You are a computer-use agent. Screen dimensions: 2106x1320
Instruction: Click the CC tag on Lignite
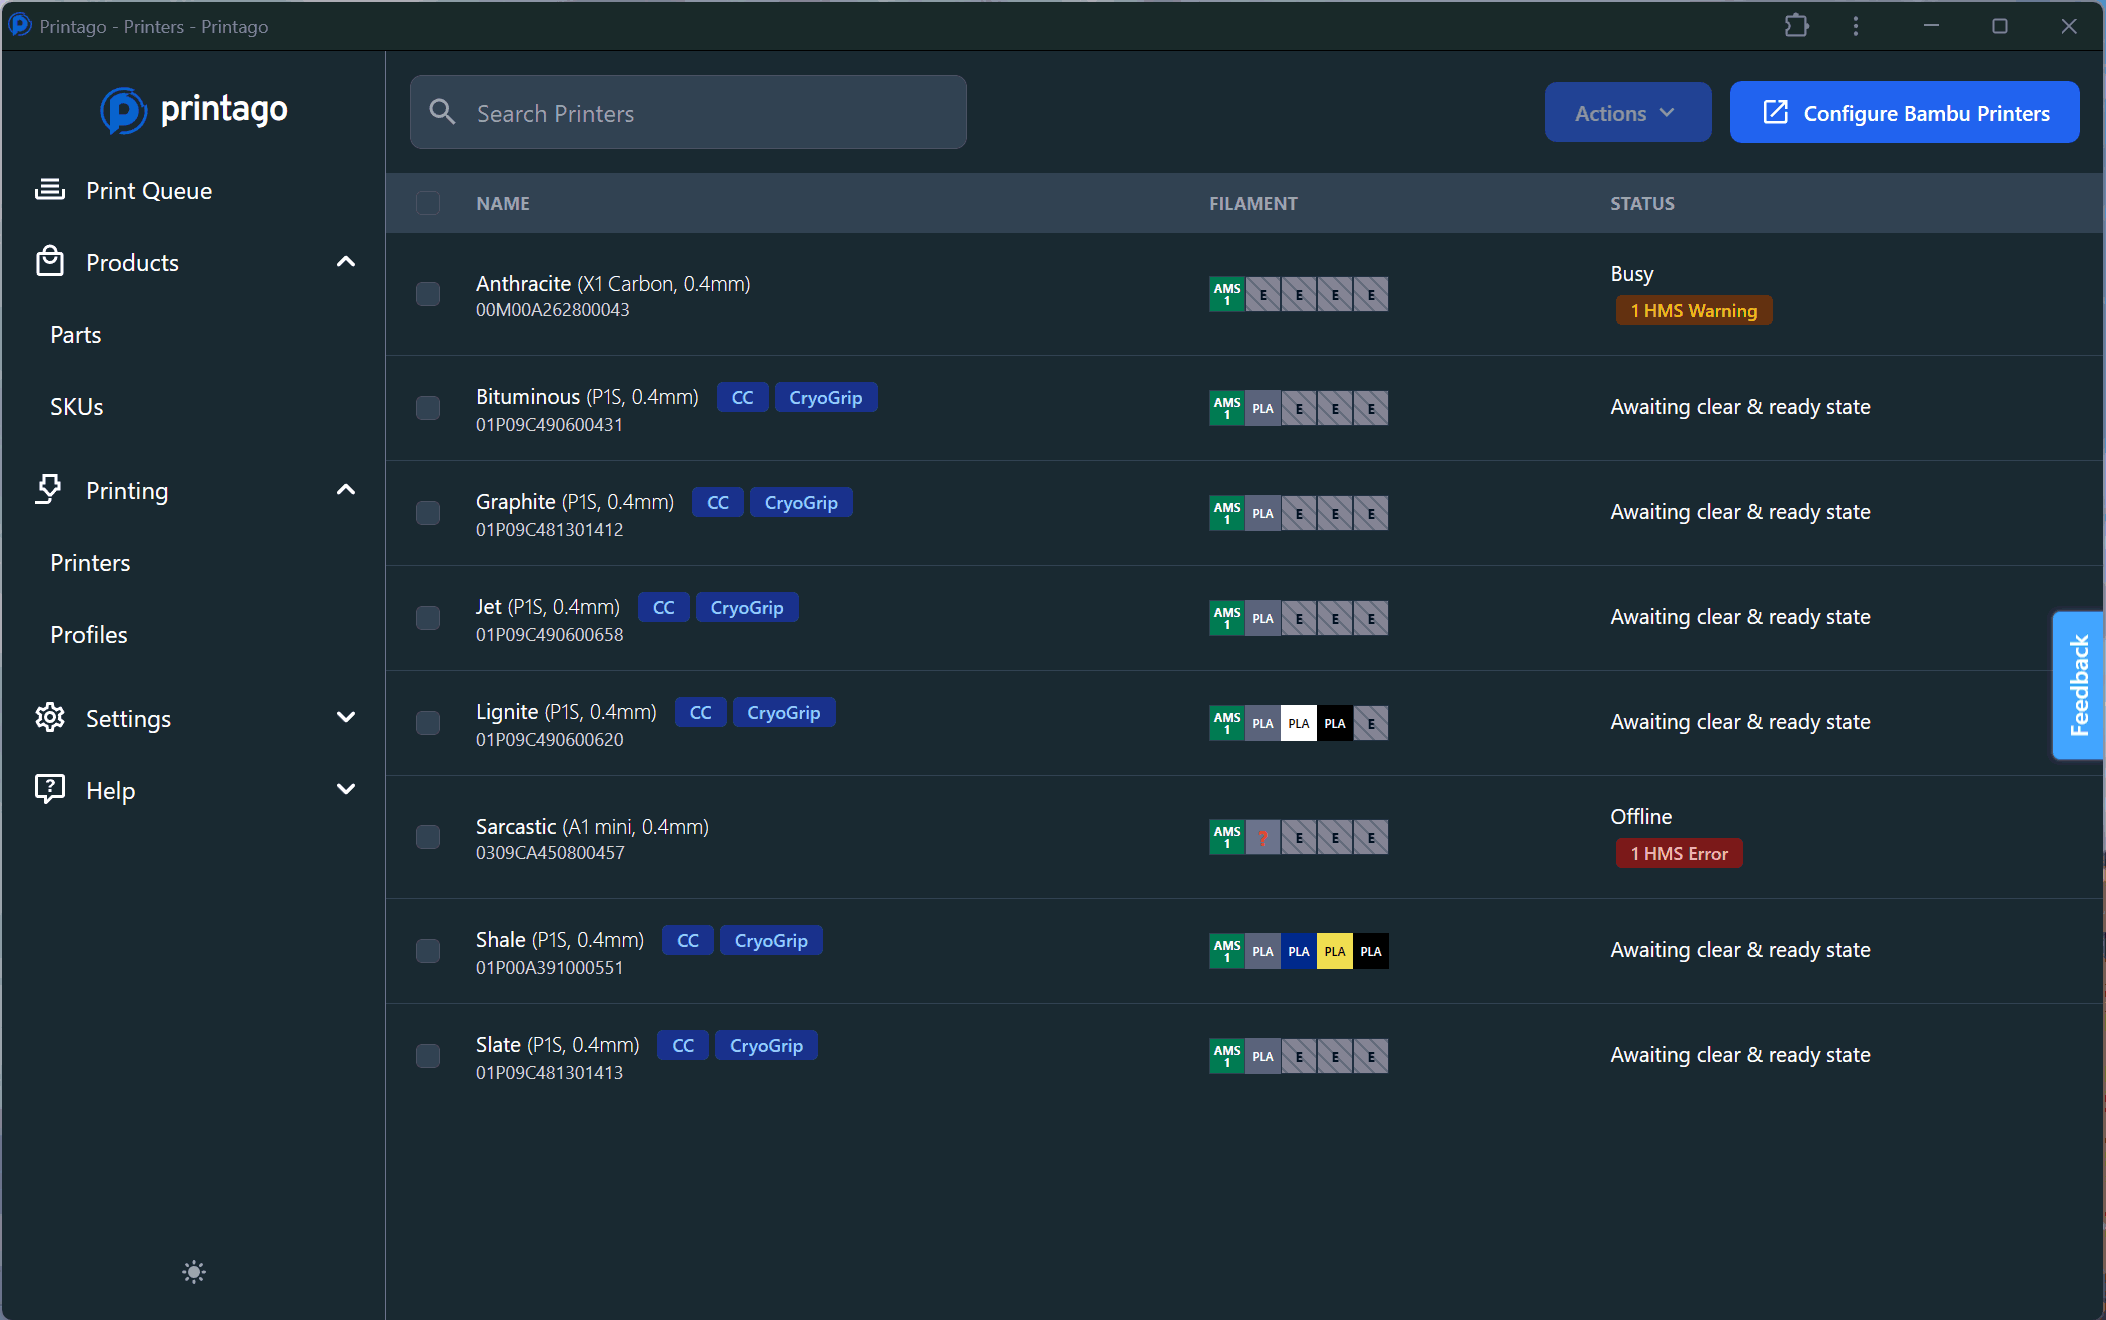pyautogui.click(x=701, y=713)
